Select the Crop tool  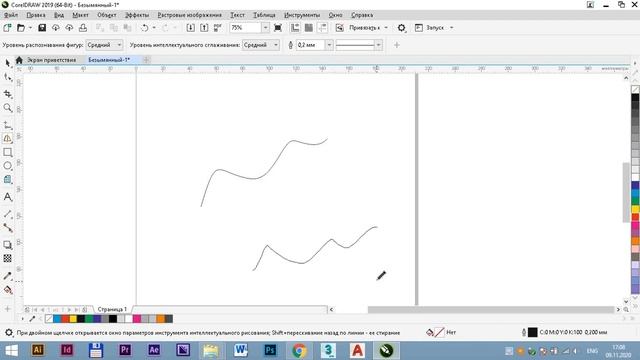(7, 94)
